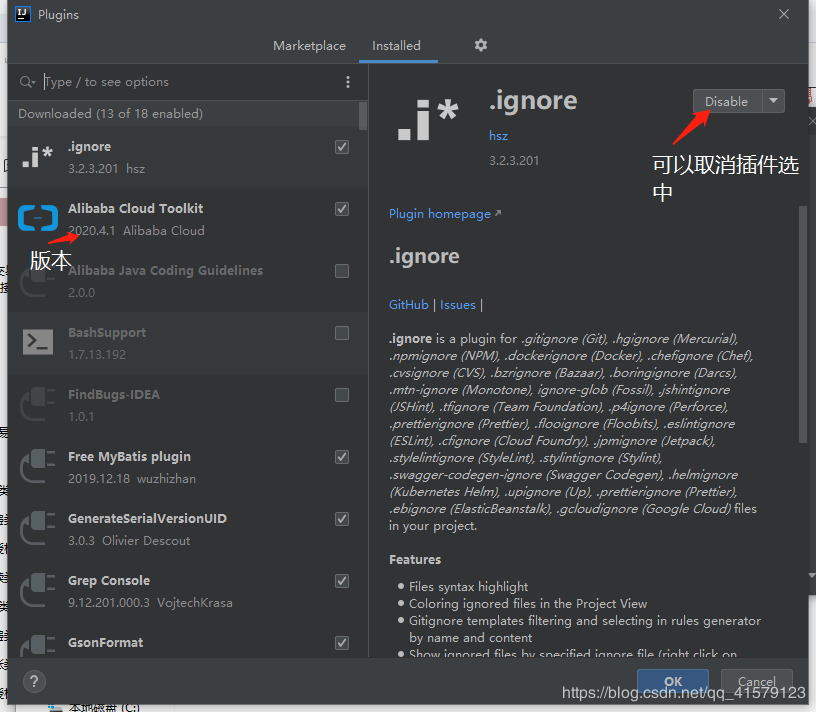The width and height of the screenshot is (816, 712).
Task: Click the BashSupport terminal icon
Action: (37, 342)
